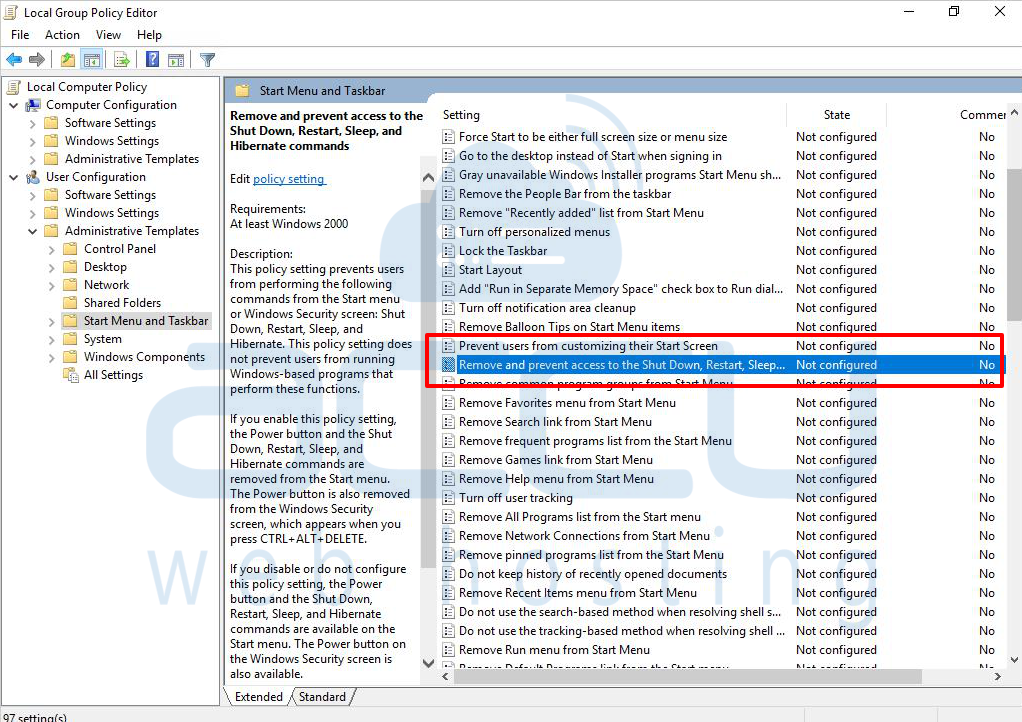Open the View menu
Image resolution: width=1022 pixels, height=722 pixels.
point(108,34)
